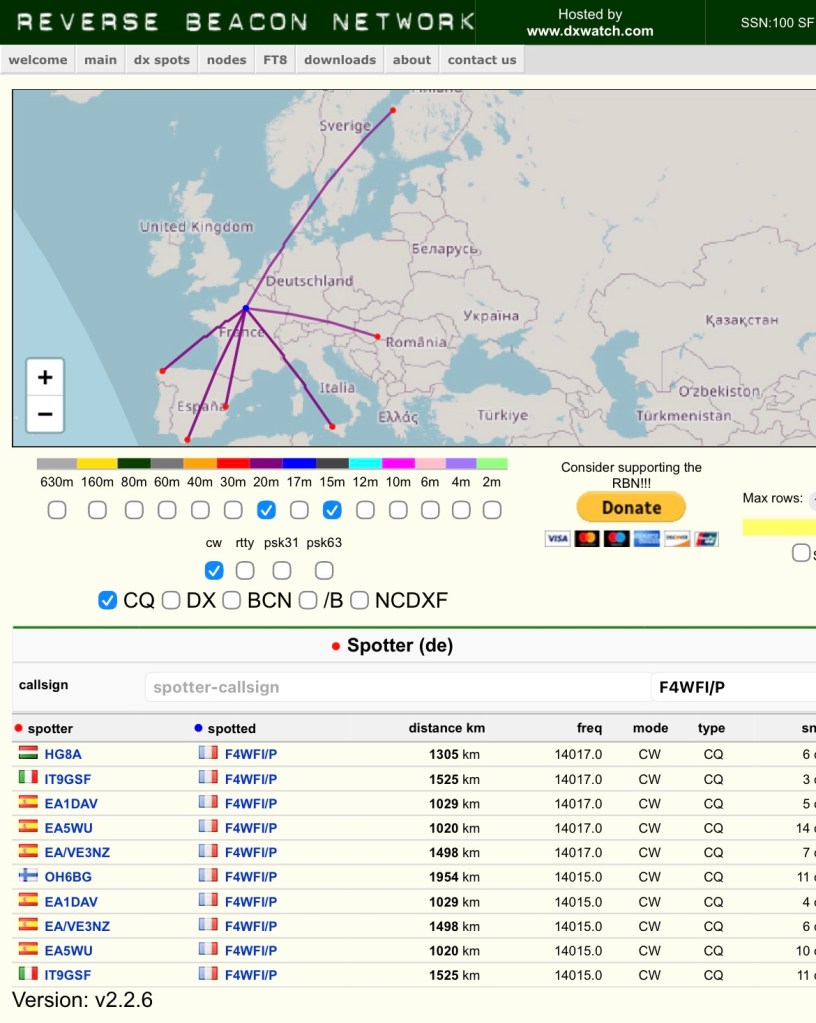Open the nodes tab

226,60
